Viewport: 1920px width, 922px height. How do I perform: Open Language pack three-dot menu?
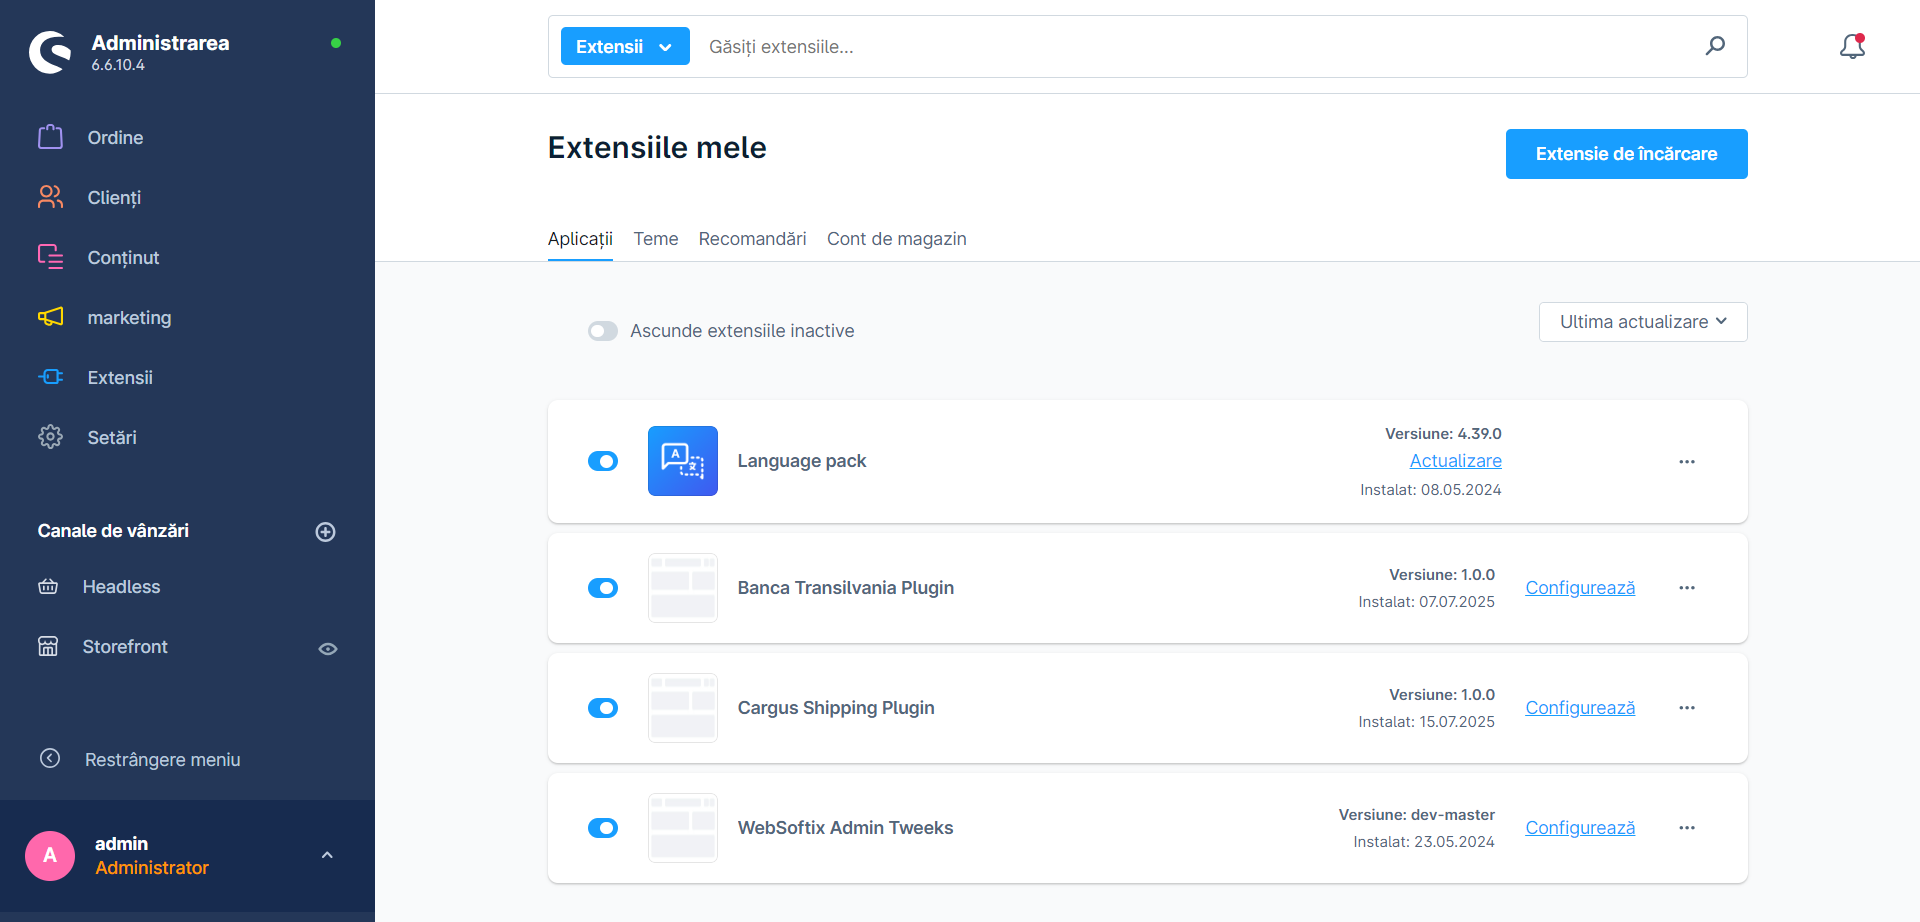click(1687, 462)
